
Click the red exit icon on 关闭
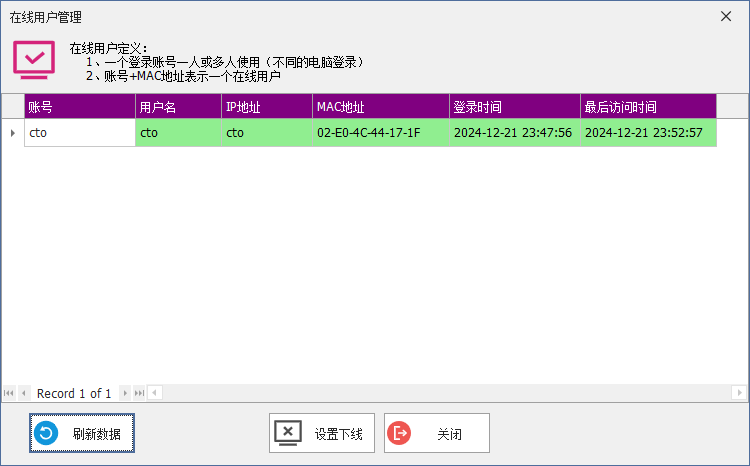399,433
